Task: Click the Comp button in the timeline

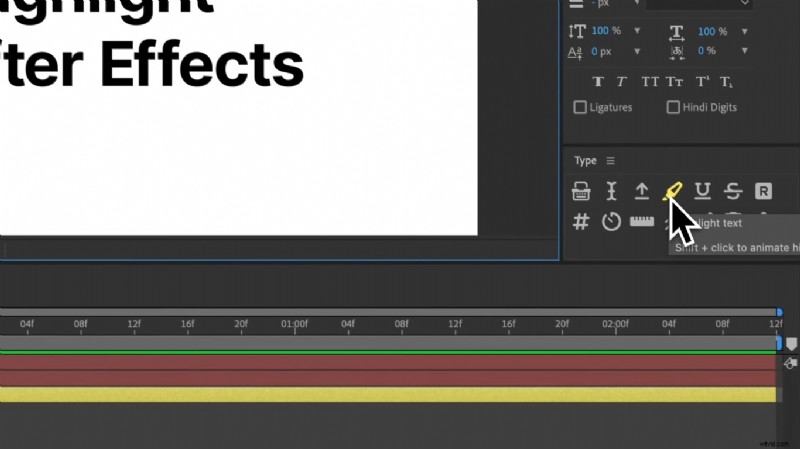Action: tap(790, 363)
